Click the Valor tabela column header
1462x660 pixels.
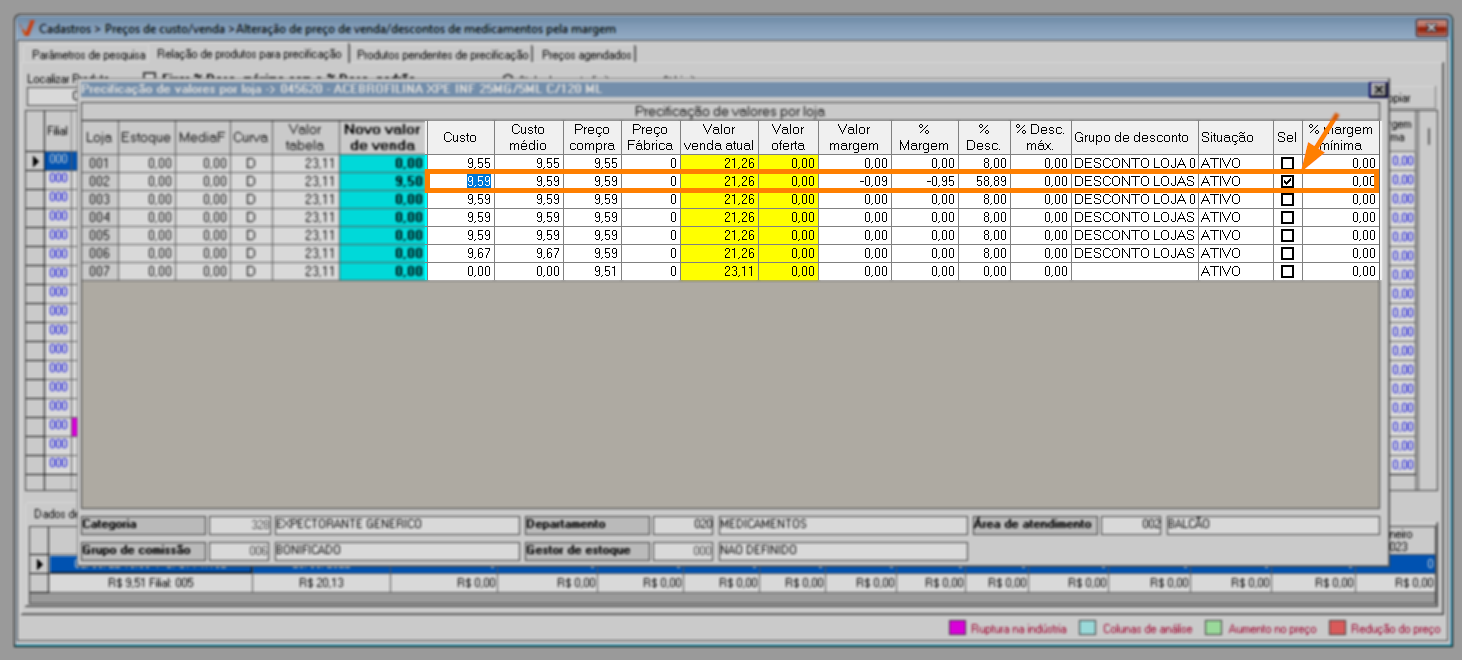point(305,137)
